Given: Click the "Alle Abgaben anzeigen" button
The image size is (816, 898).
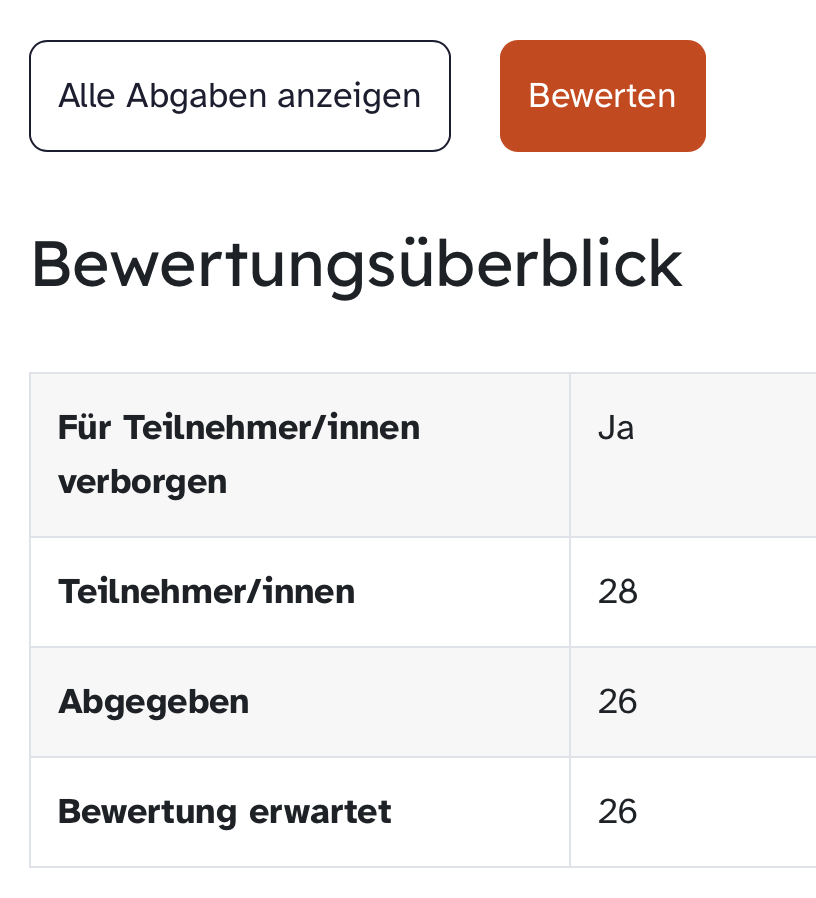Looking at the screenshot, I should point(240,96).
